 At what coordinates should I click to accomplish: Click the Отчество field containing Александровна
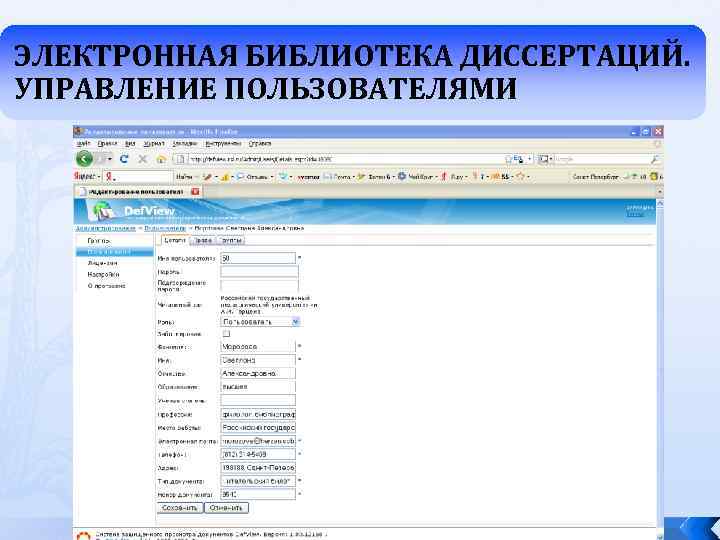click(x=258, y=374)
